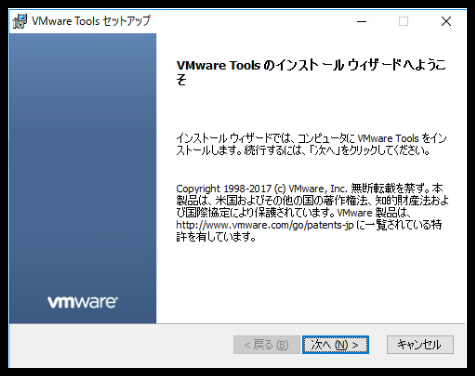Click the blue 'VMware Tools' words in description
The height and width of the screenshot is (376, 475).
click(388, 138)
